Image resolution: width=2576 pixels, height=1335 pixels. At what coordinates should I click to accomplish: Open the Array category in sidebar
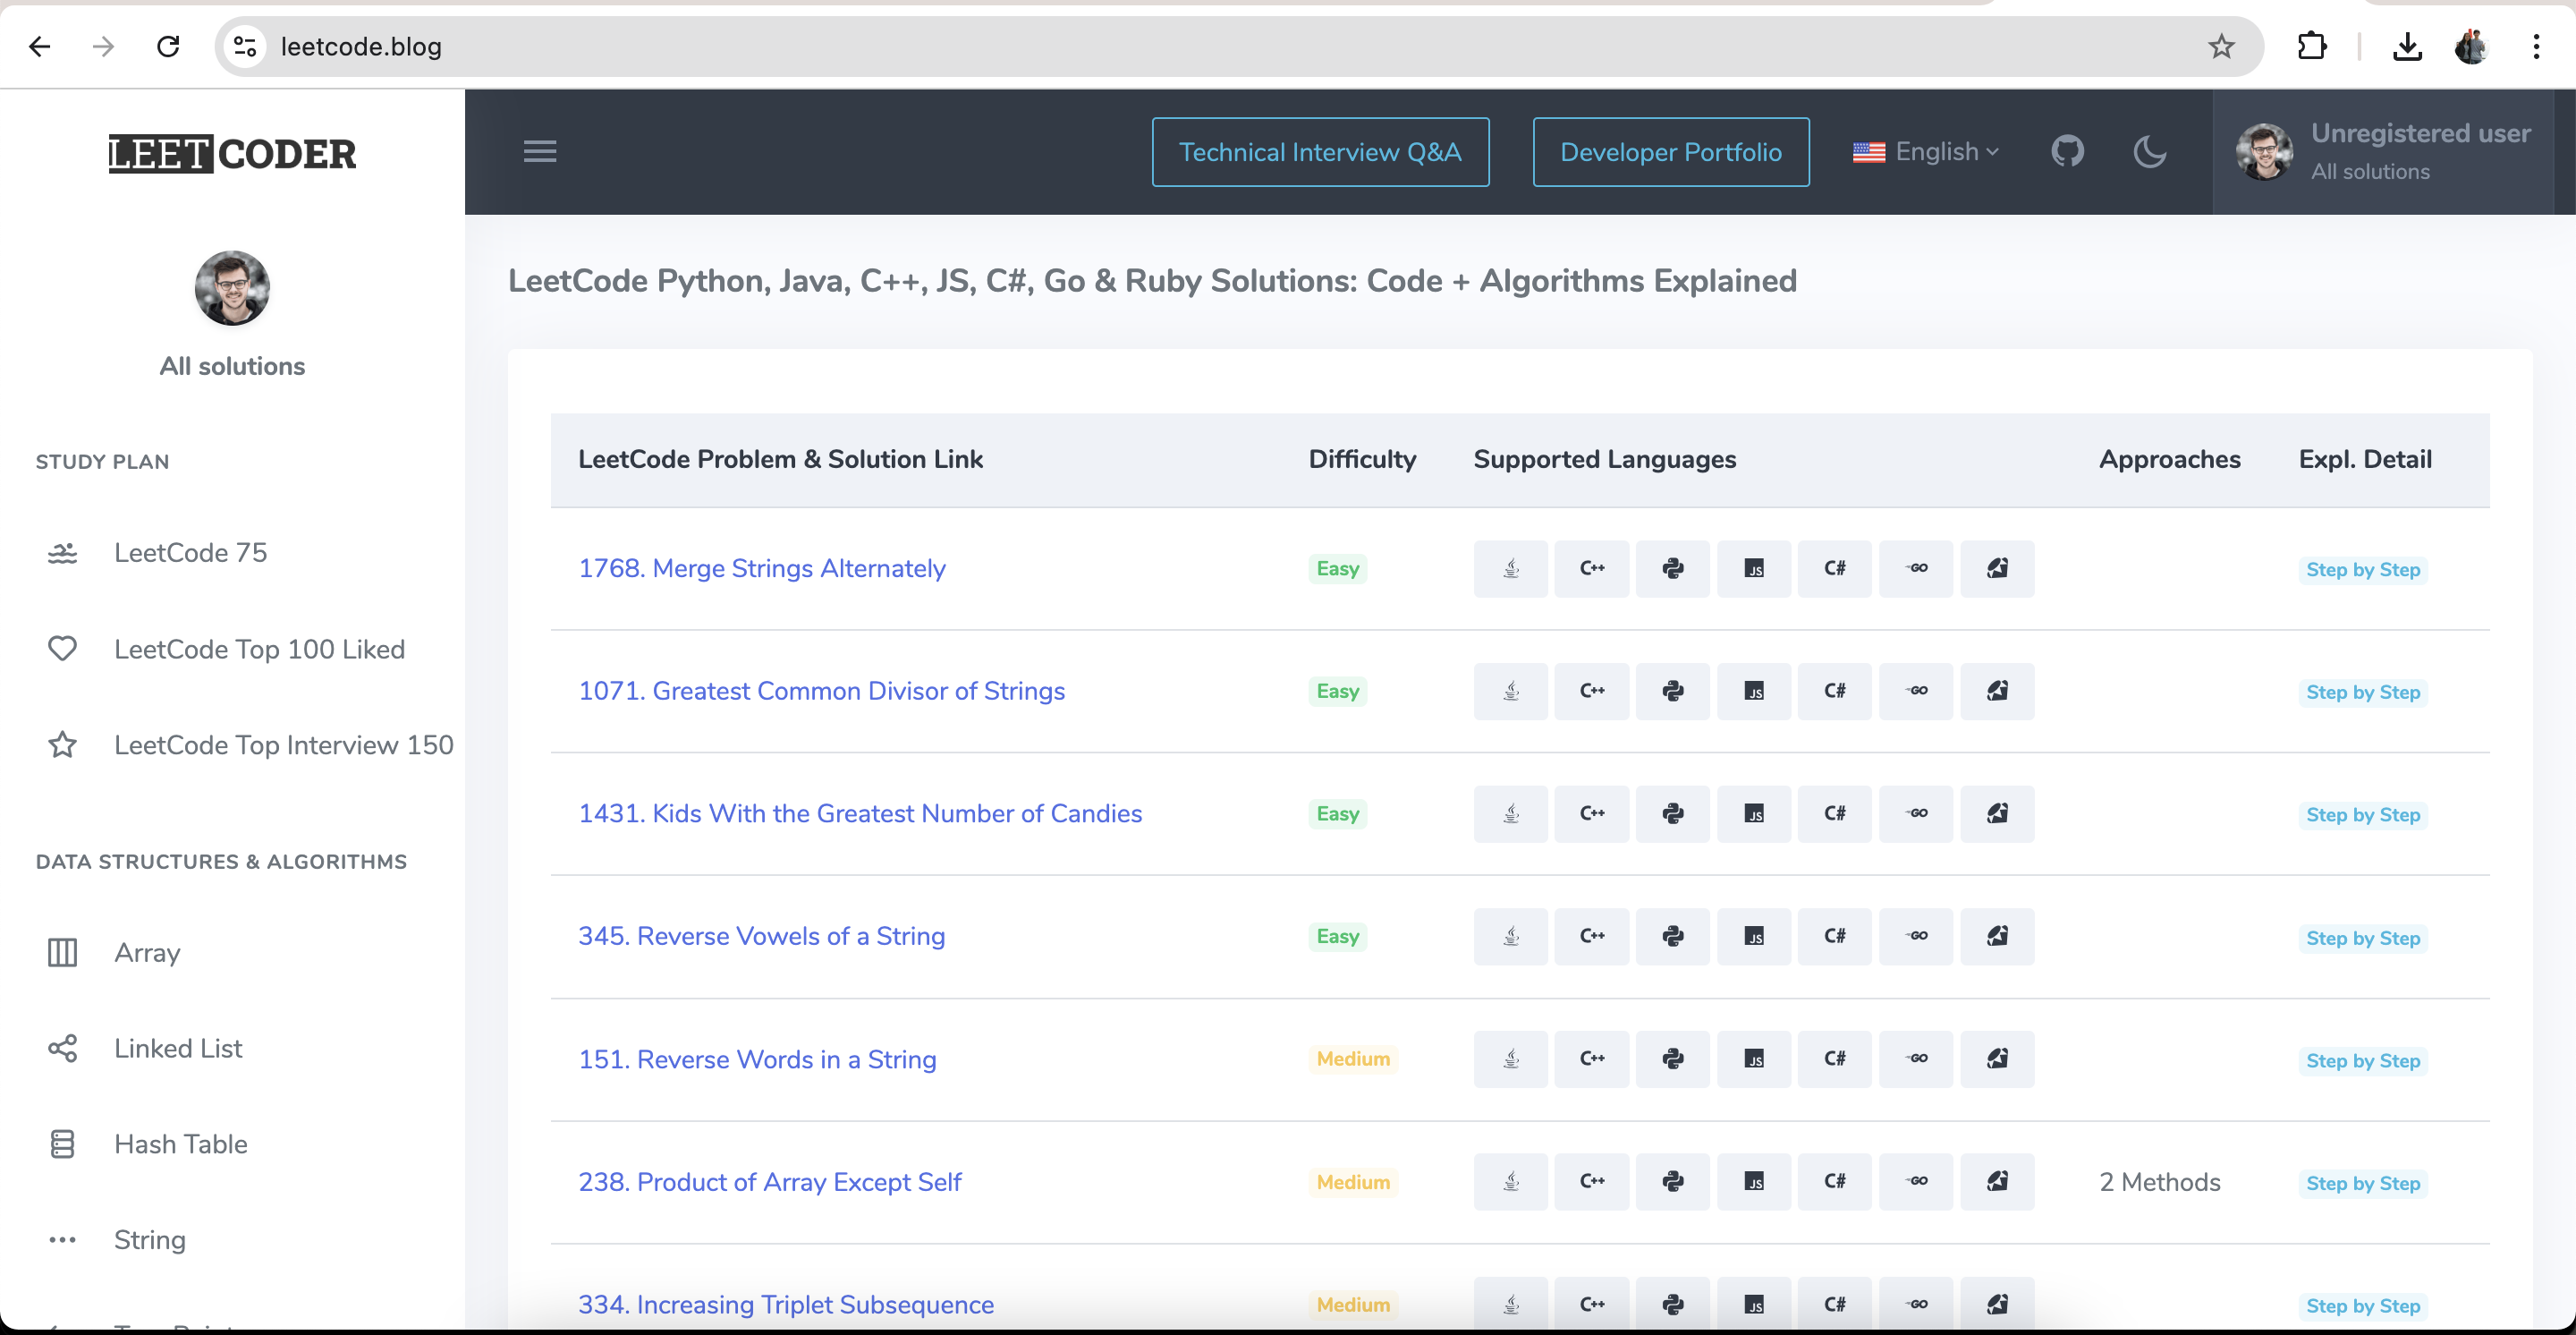tap(147, 952)
